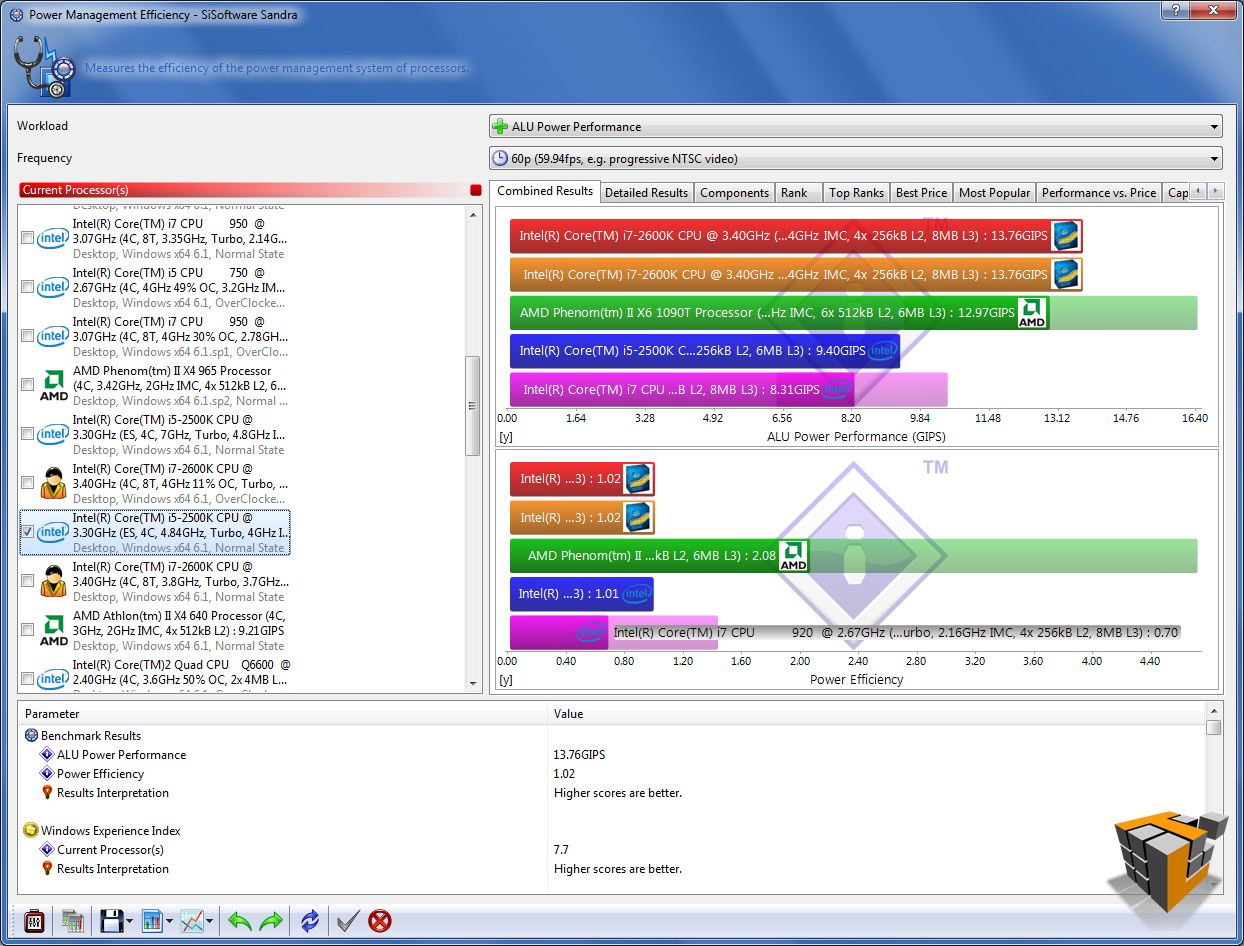Click user avatar icon for i7-2600K 3.8GHz Turbo
This screenshot has height=946, width=1244.
(53, 581)
